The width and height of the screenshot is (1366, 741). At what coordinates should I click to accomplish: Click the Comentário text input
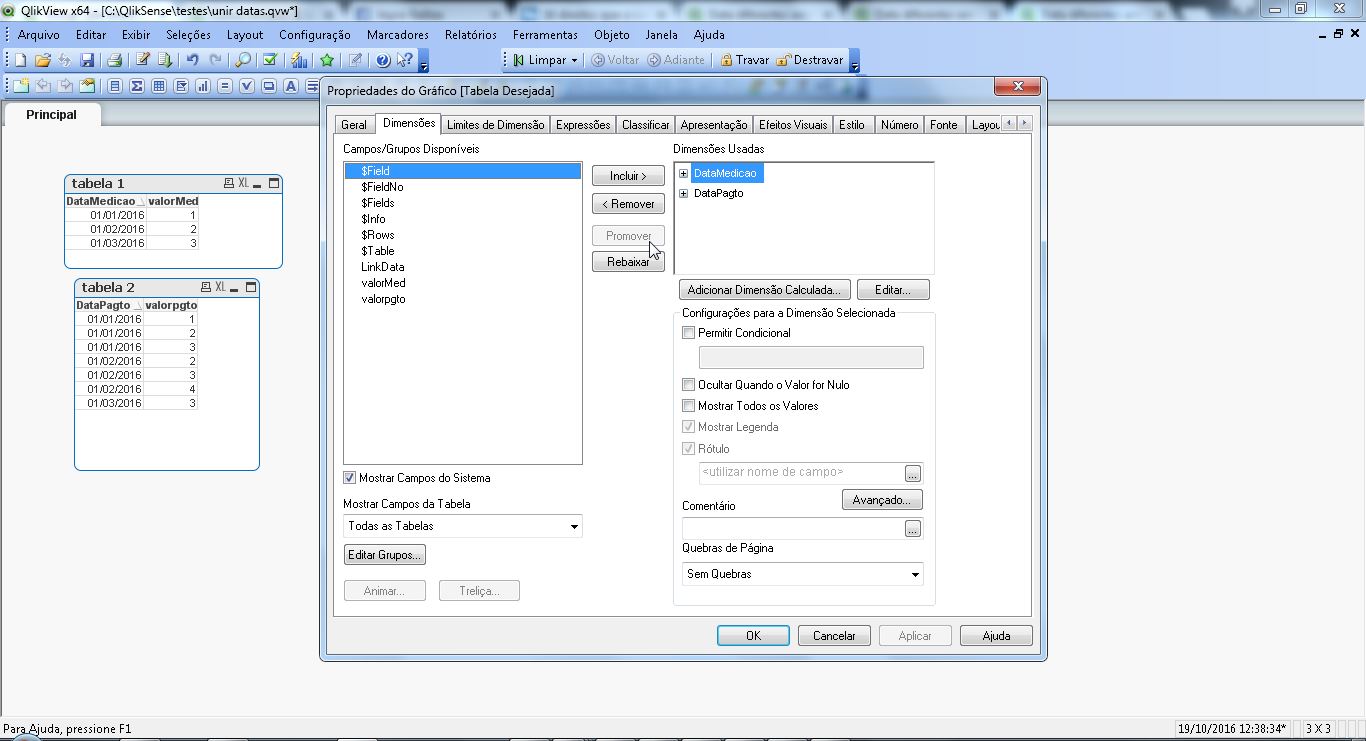[x=793, y=528]
